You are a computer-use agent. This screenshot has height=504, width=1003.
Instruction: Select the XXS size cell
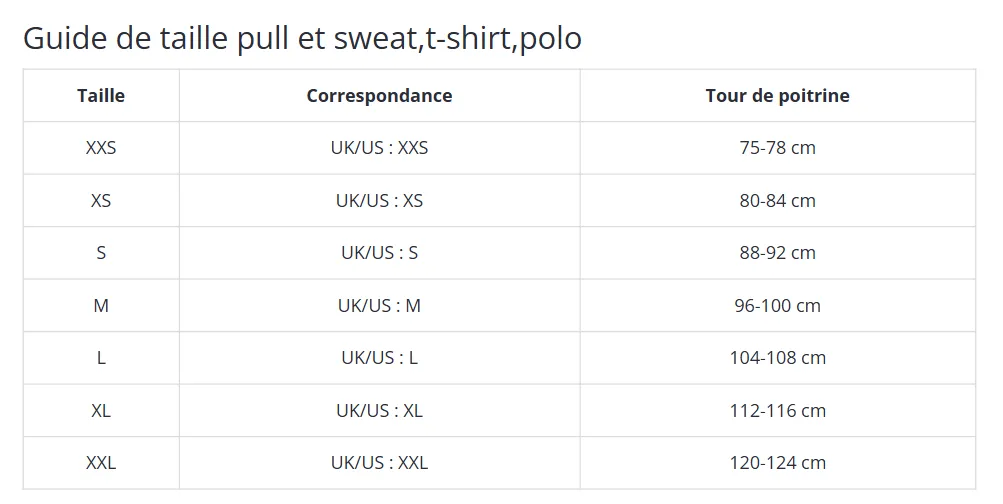tap(101, 148)
